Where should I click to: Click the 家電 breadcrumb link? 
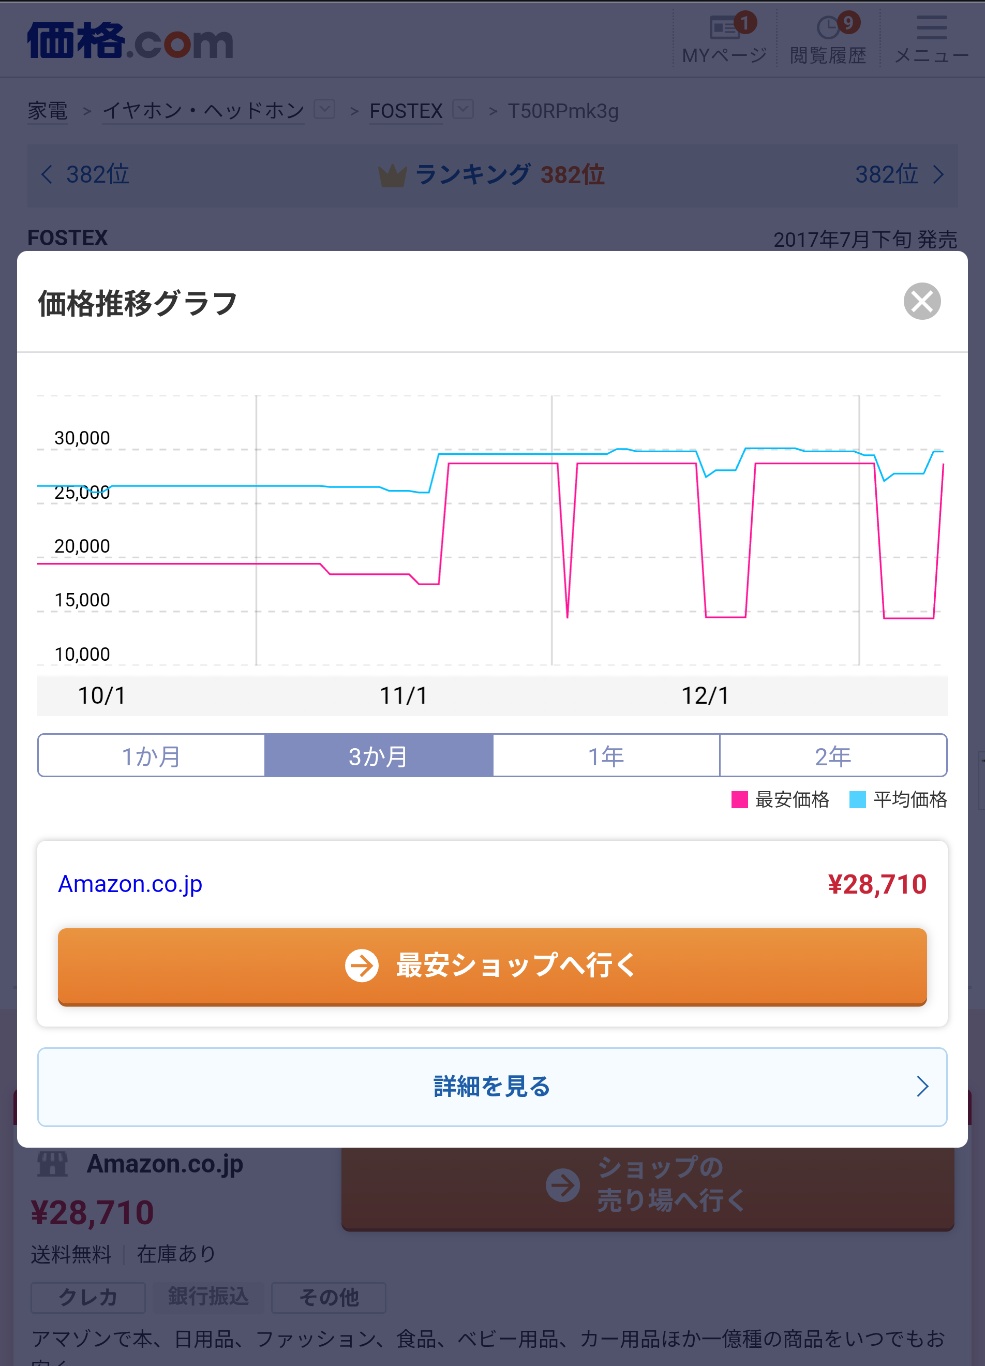pyautogui.click(x=48, y=111)
